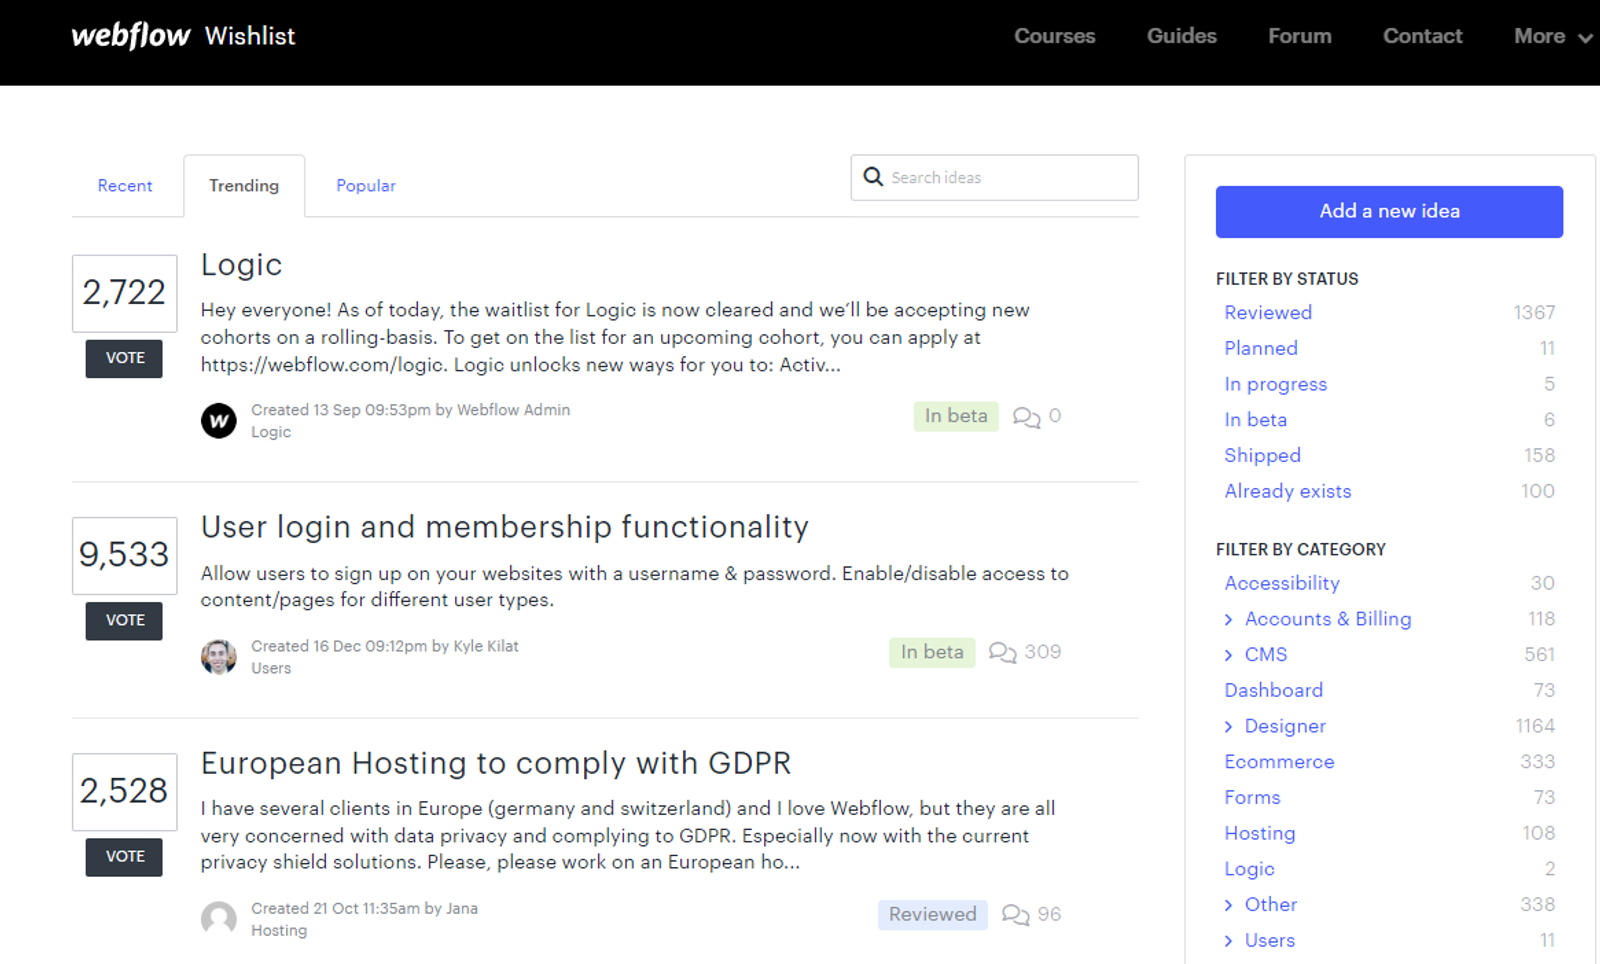1600x964 pixels.
Task: Open Kyle Kilat's profile avatar
Action: click(x=219, y=657)
